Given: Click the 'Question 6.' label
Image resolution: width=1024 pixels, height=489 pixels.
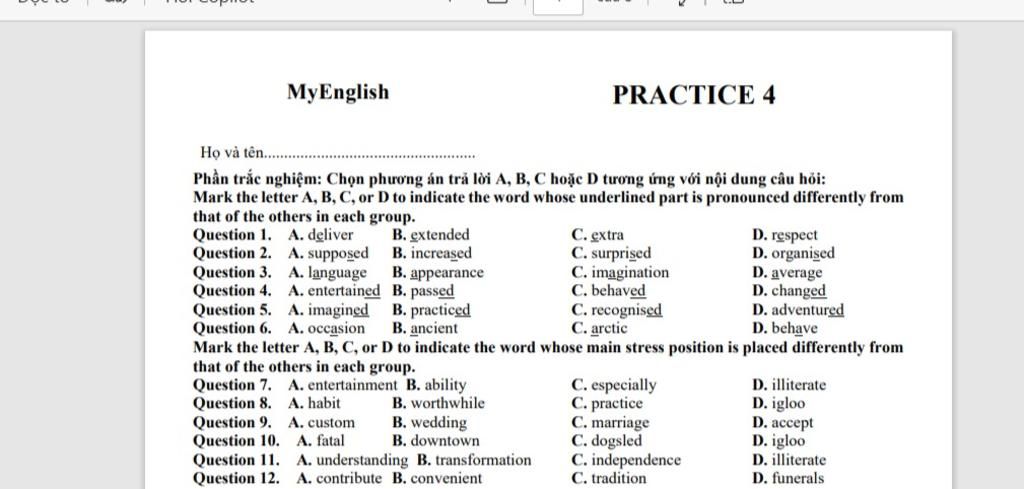Looking at the screenshot, I should point(232,328).
